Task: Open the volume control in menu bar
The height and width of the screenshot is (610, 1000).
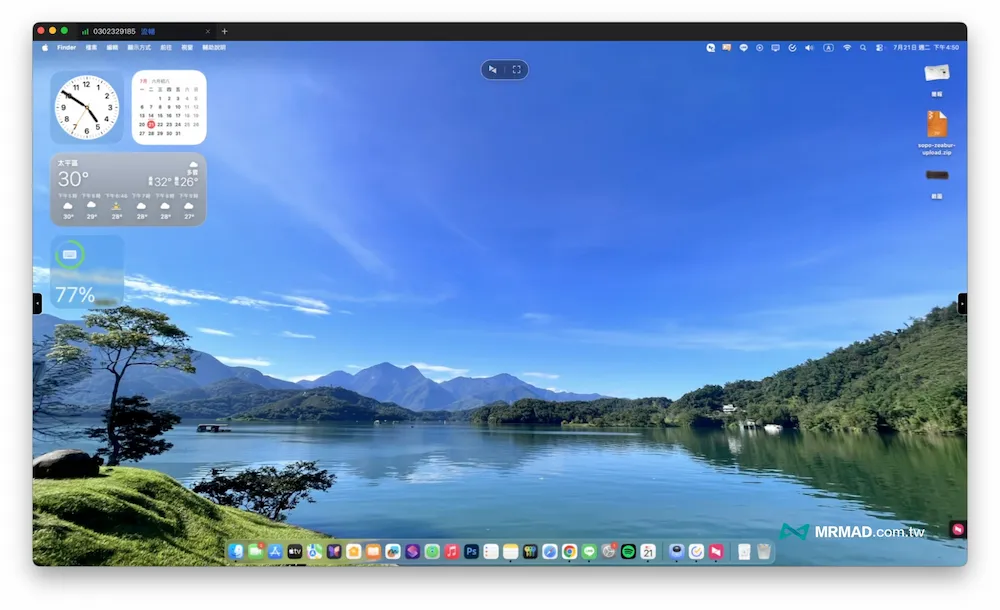Action: point(809,48)
